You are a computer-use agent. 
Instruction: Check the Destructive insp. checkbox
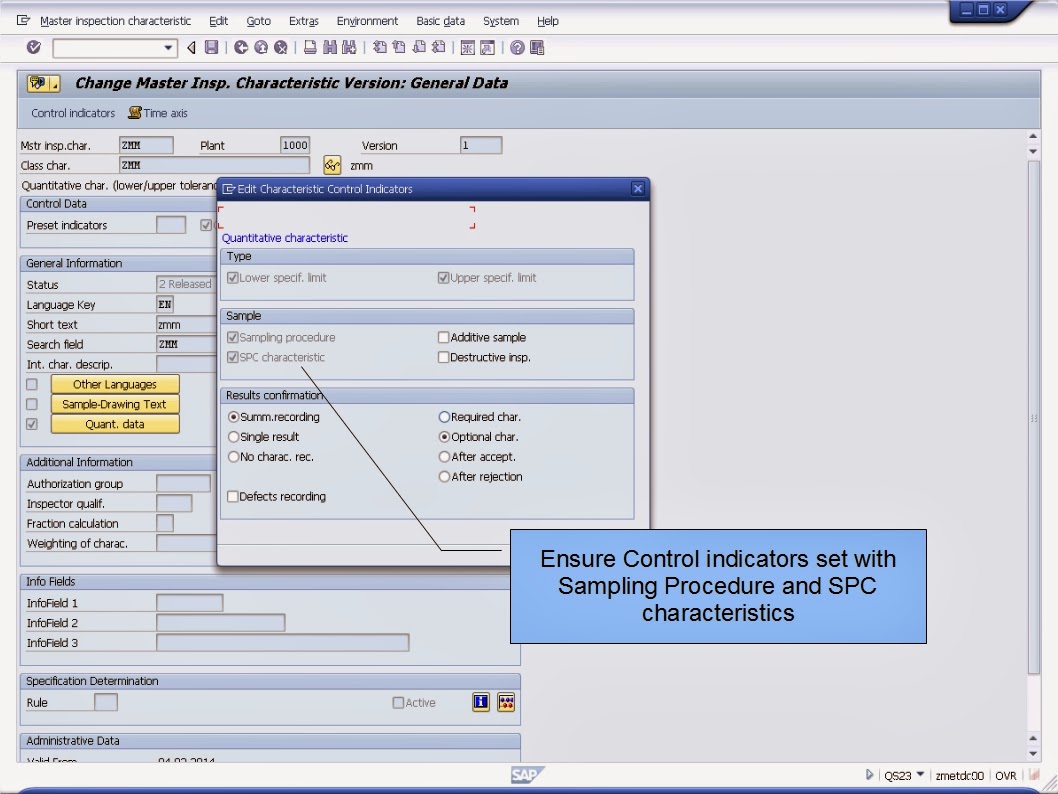[443, 357]
